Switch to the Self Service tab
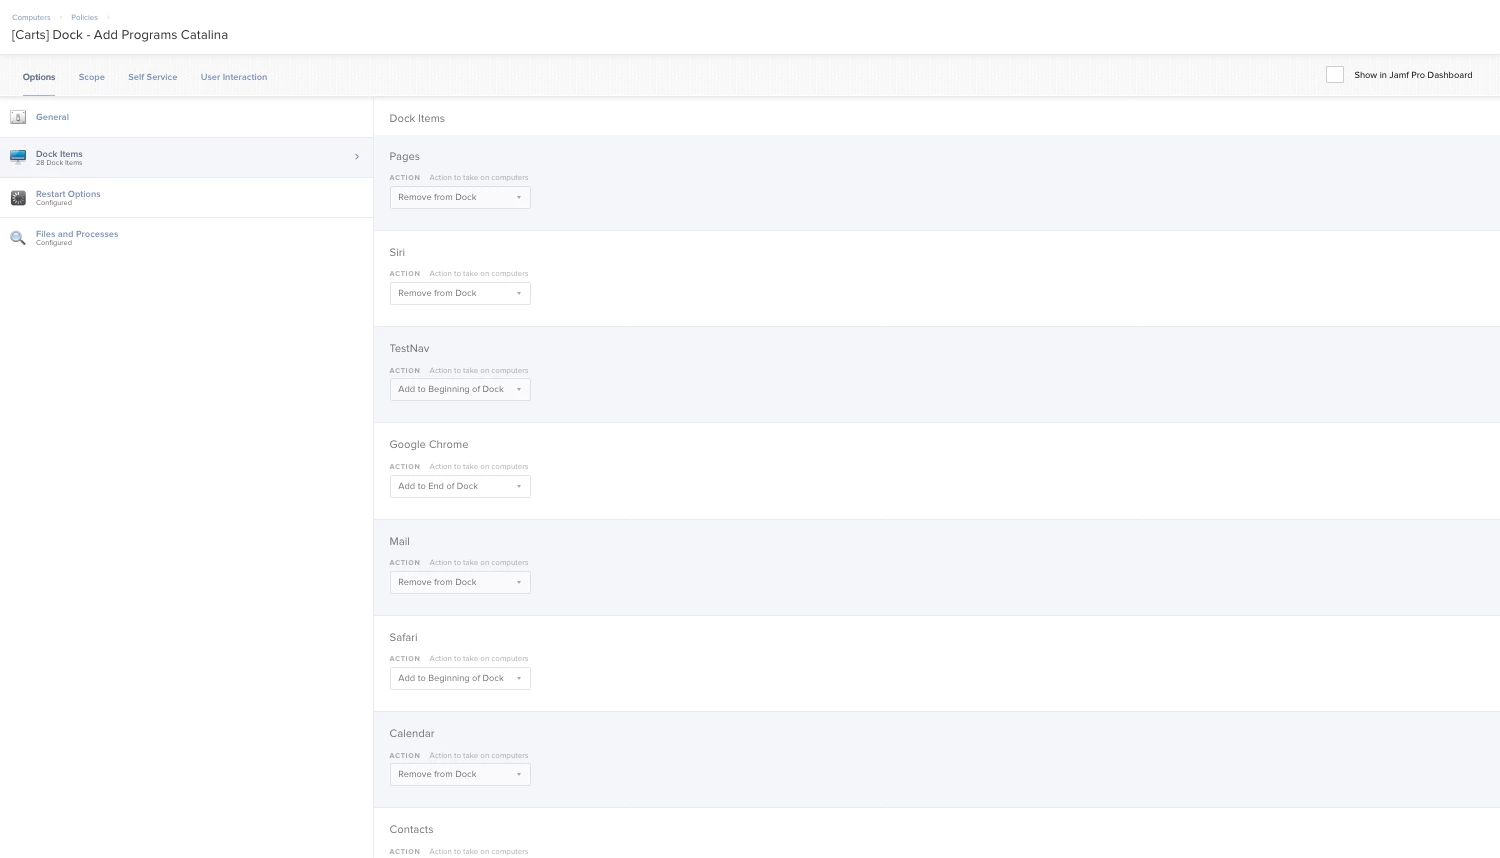Image resolution: width=1500 pixels, height=858 pixels. point(153,77)
